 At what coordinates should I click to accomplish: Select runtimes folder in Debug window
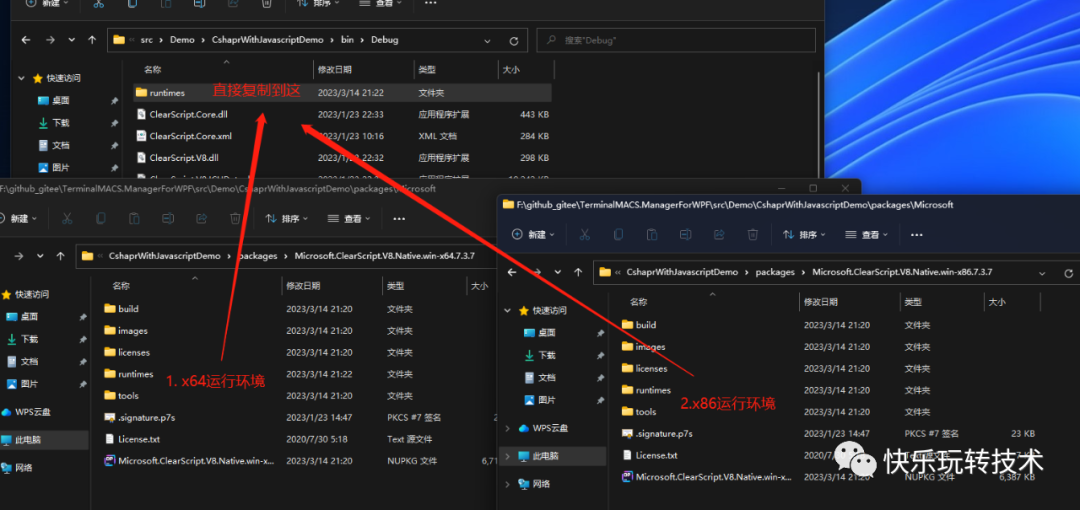coord(342,92)
